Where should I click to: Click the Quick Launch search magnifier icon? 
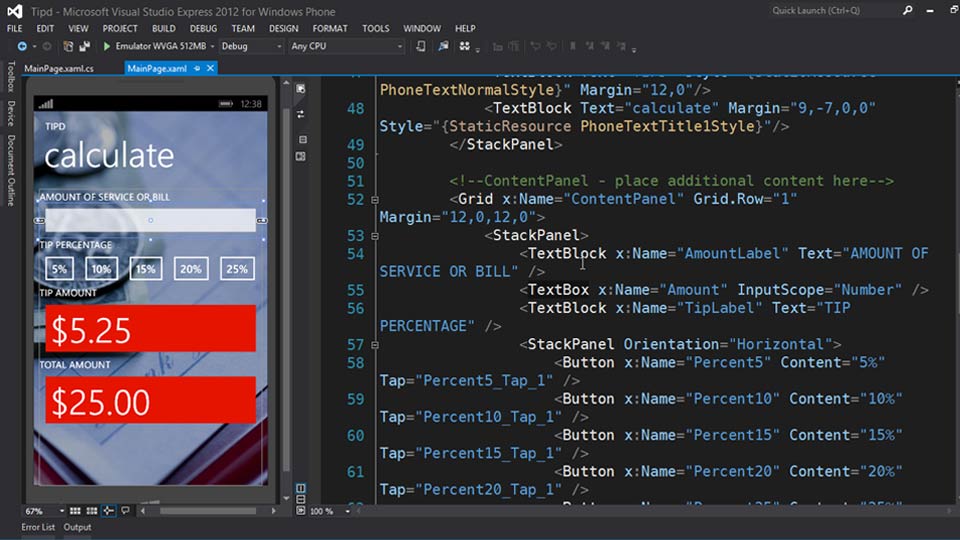pyautogui.click(x=907, y=10)
